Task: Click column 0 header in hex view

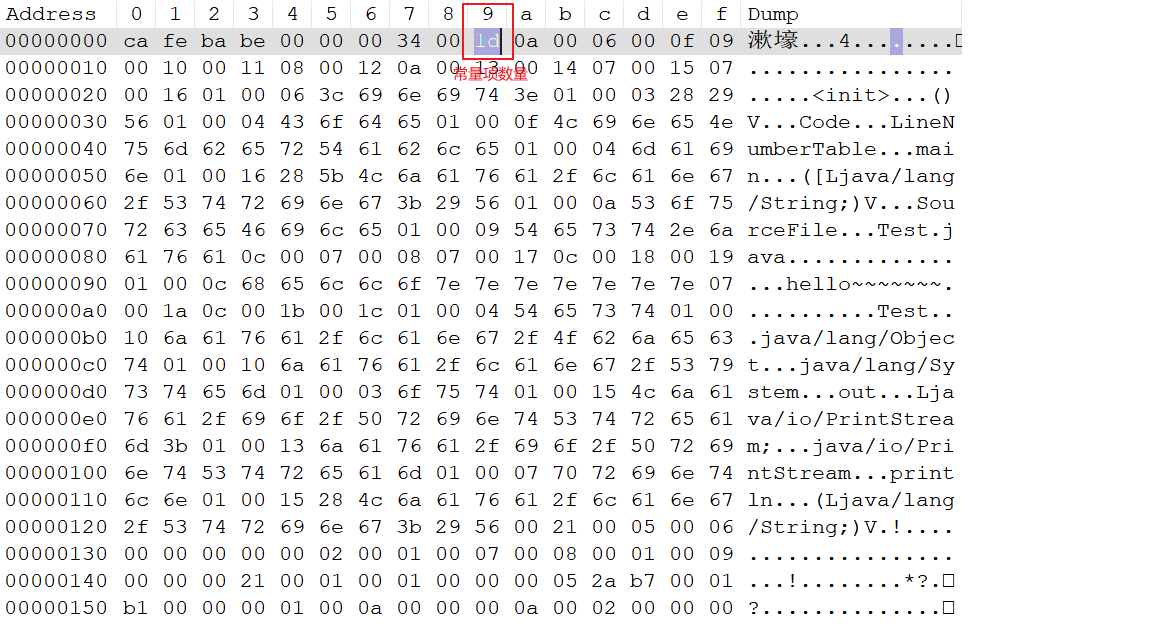Action: pos(136,14)
